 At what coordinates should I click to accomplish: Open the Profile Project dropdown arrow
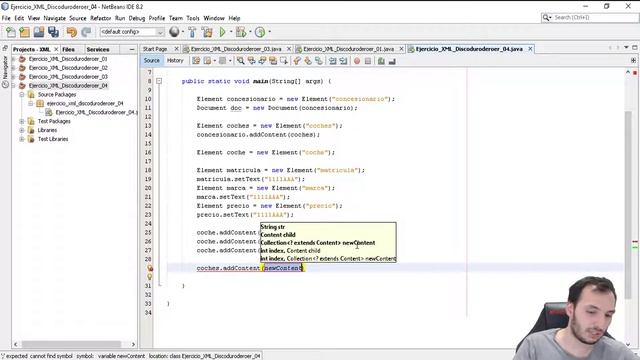(x=269, y=32)
